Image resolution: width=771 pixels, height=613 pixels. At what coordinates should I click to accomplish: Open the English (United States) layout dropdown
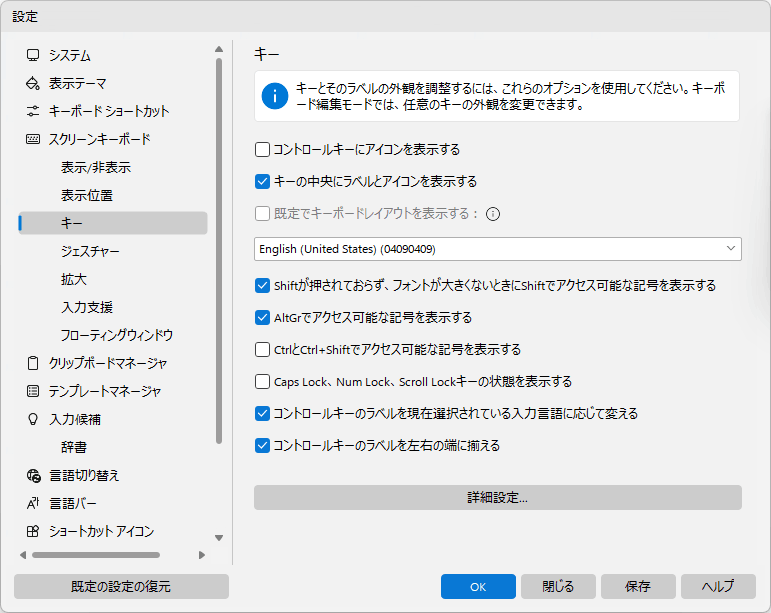(498, 249)
